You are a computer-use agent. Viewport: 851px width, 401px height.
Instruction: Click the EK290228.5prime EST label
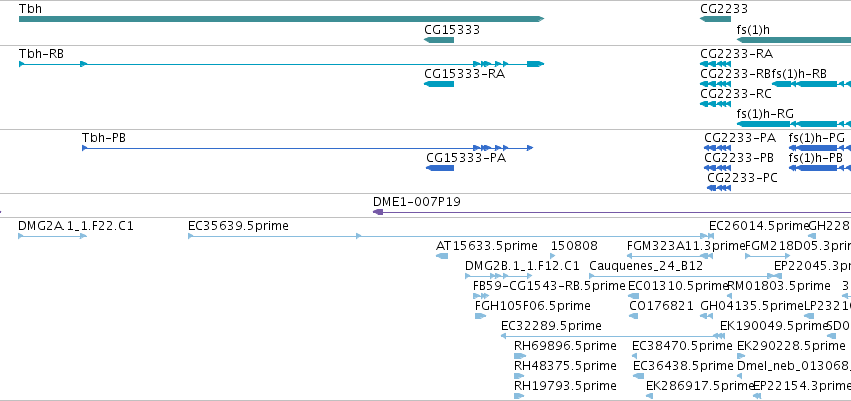point(791,346)
